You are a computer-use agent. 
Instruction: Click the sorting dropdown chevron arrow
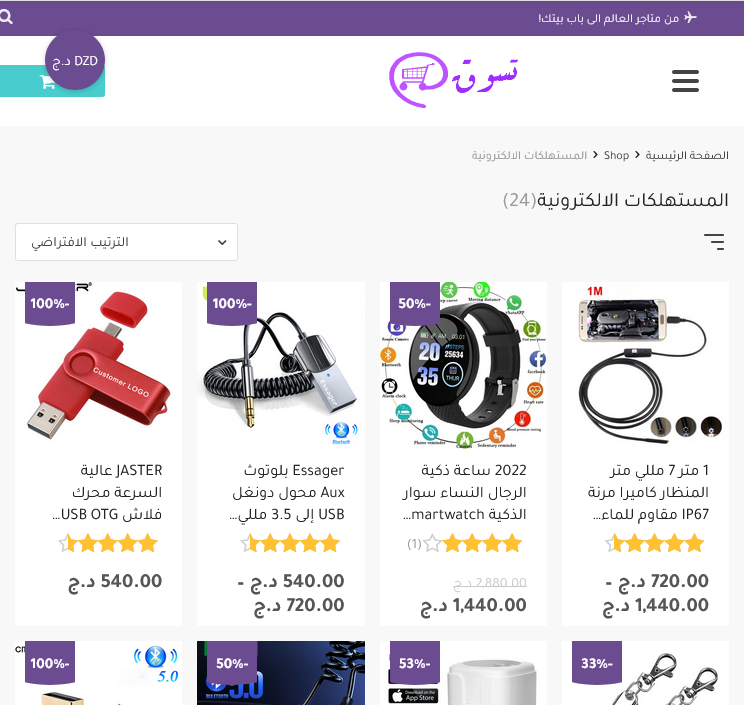222,242
